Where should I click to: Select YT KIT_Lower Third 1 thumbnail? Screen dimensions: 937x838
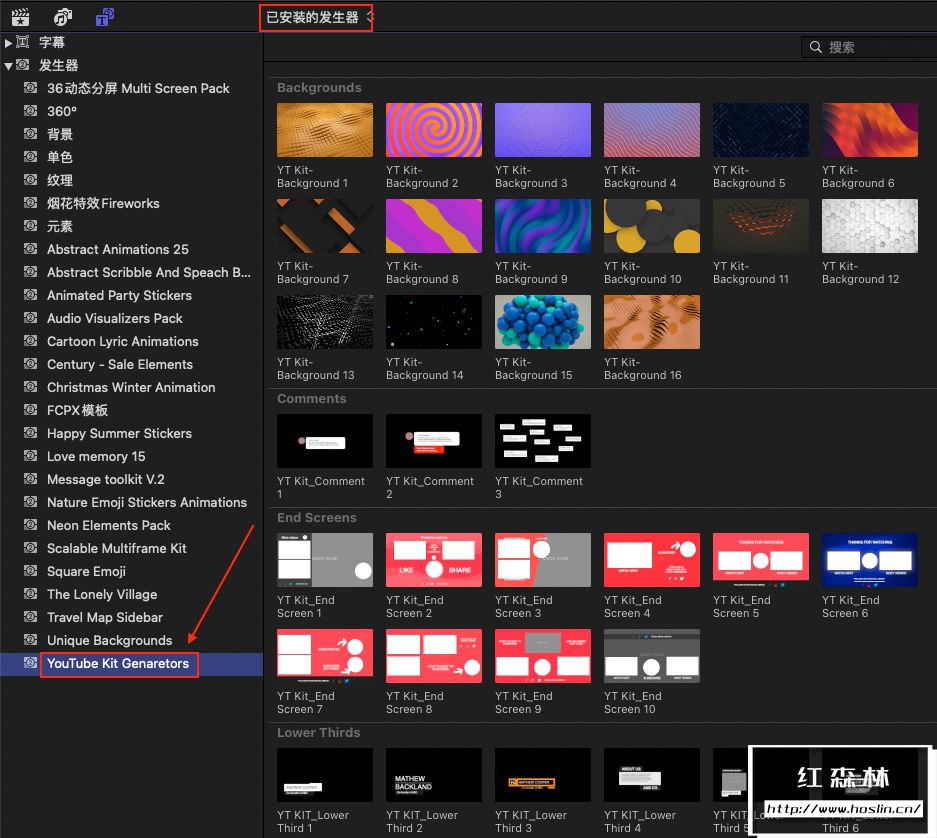click(324, 775)
